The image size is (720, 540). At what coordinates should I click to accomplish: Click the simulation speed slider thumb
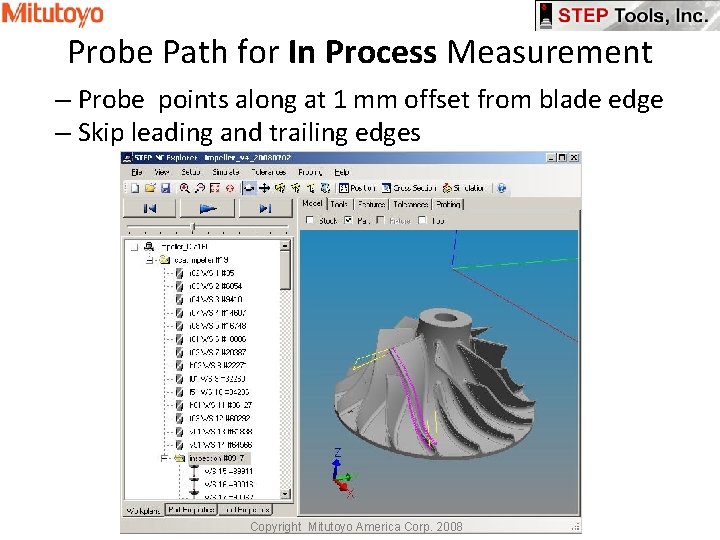[193, 227]
